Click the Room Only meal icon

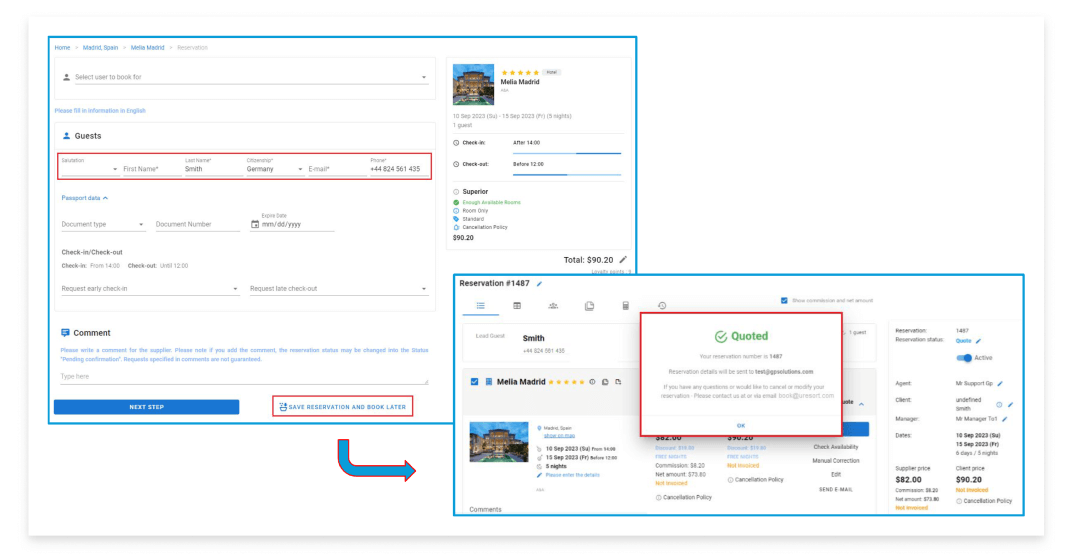tap(456, 211)
